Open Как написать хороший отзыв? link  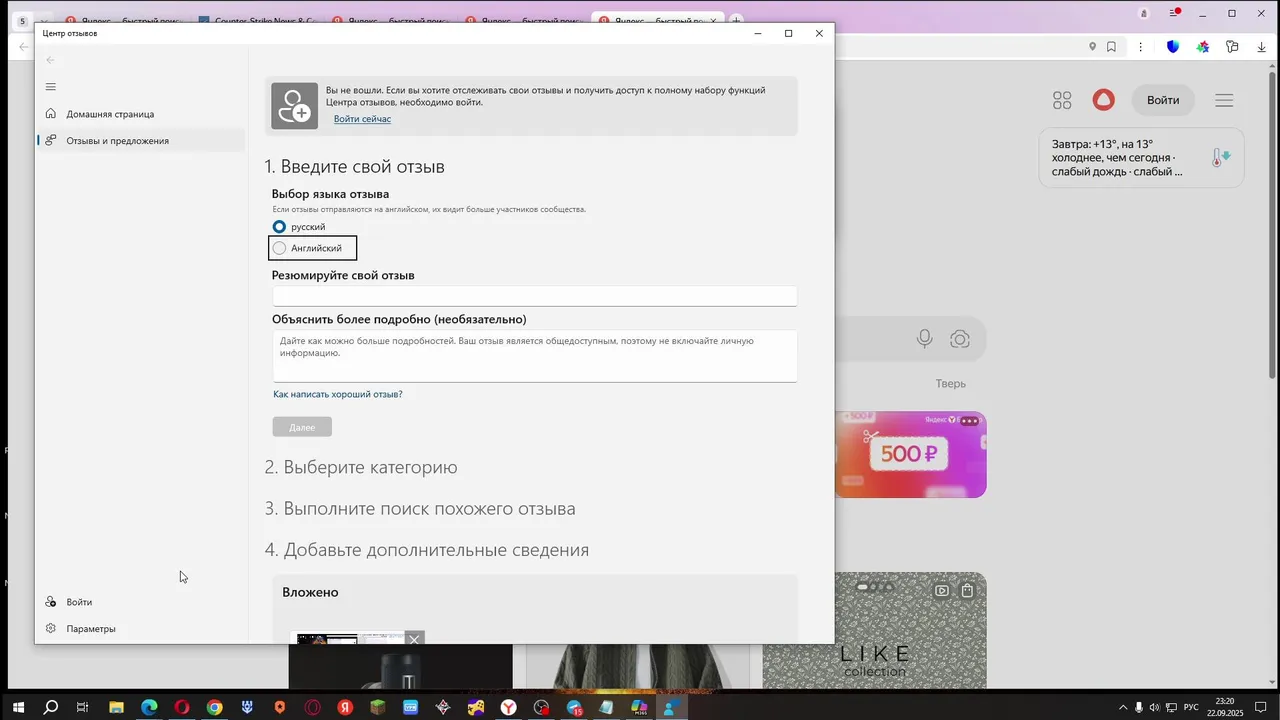338,394
